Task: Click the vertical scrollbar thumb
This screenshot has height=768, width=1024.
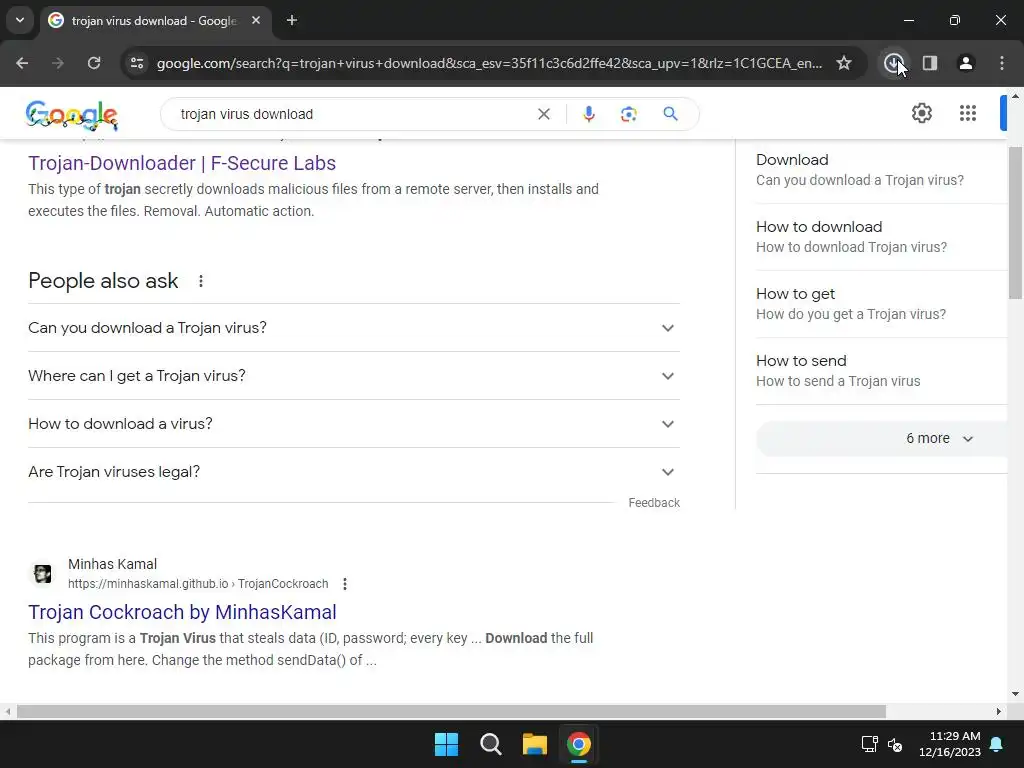Action: click(1016, 222)
